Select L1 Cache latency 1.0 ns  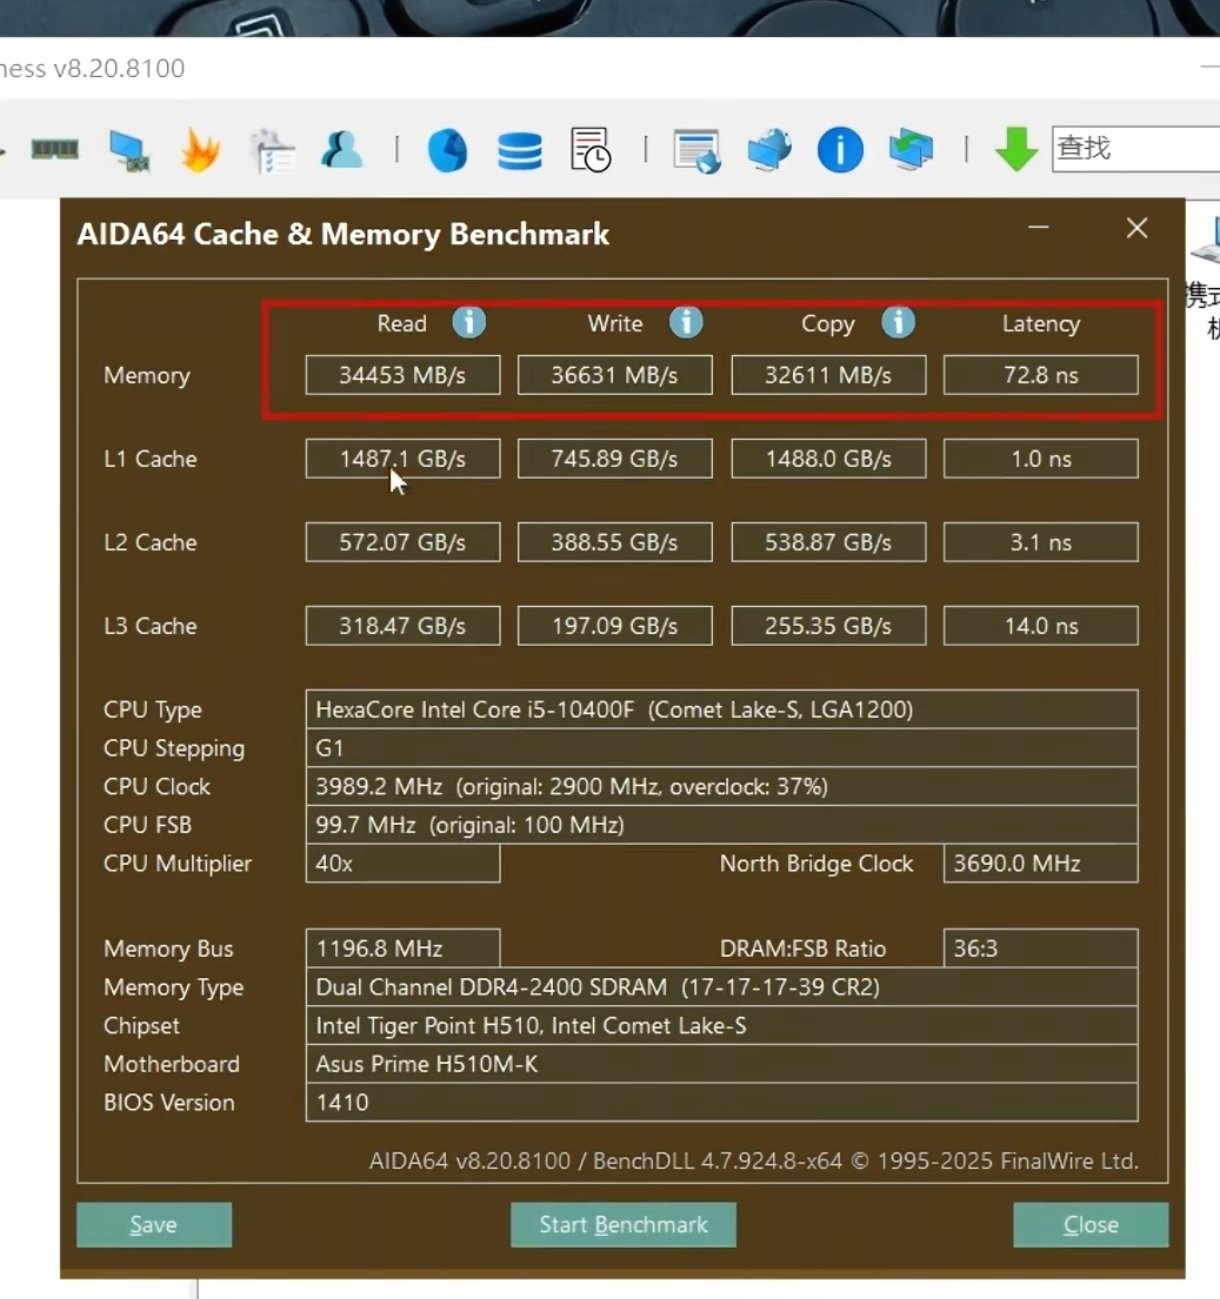(1041, 459)
